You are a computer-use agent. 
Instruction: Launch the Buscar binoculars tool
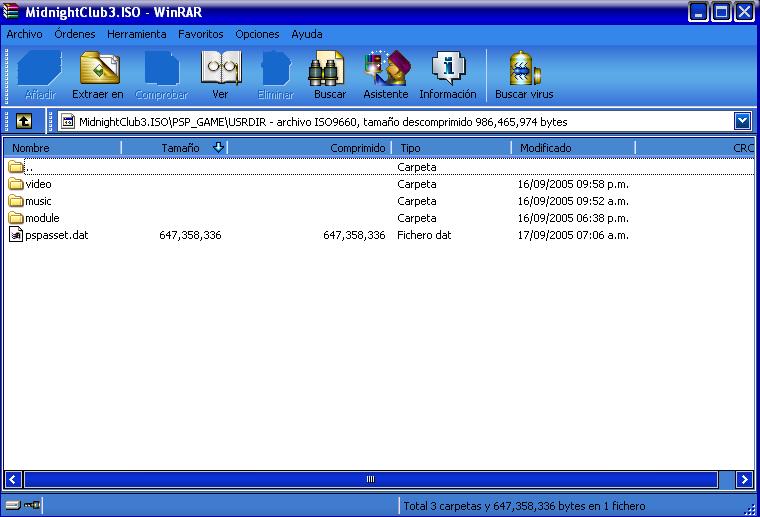click(x=329, y=75)
